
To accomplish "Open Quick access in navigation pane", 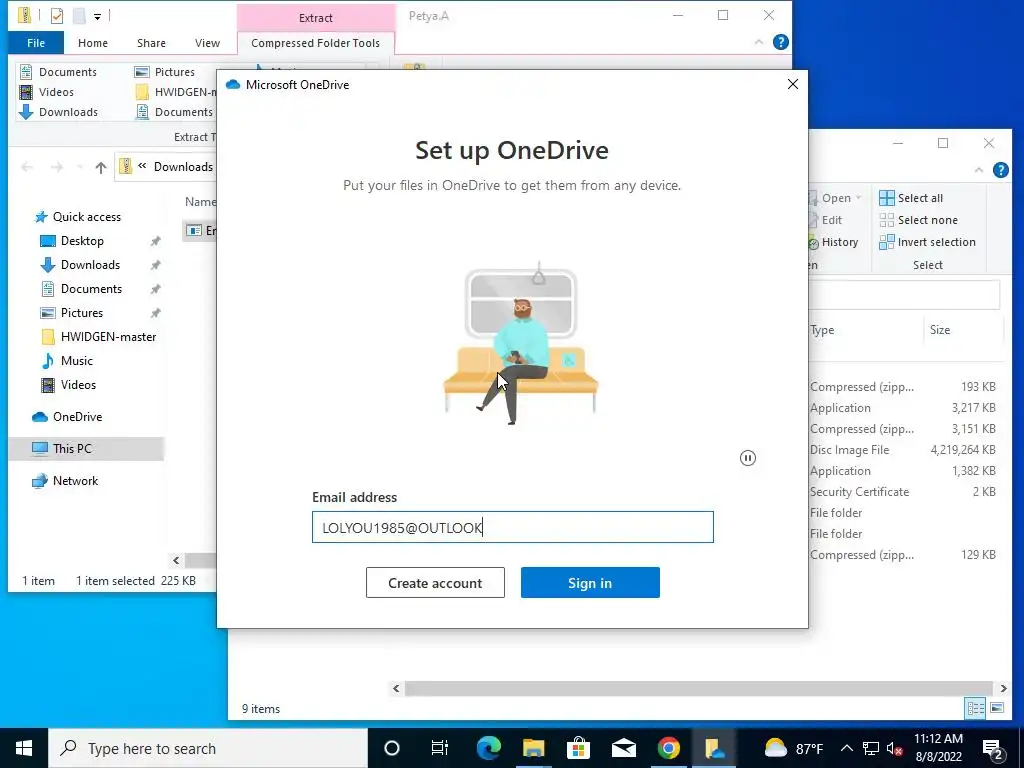I will tap(86, 217).
